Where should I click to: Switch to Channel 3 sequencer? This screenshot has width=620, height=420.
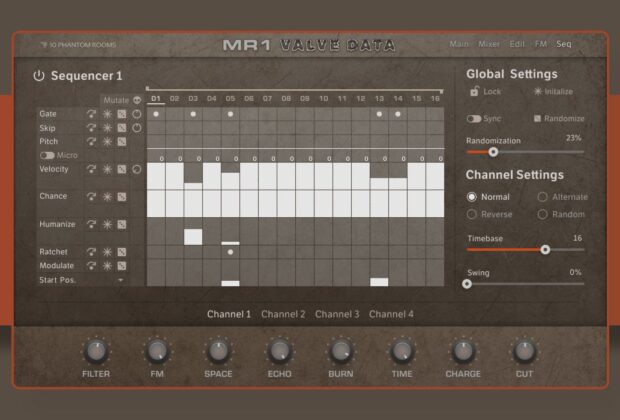(x=337, y=314)
